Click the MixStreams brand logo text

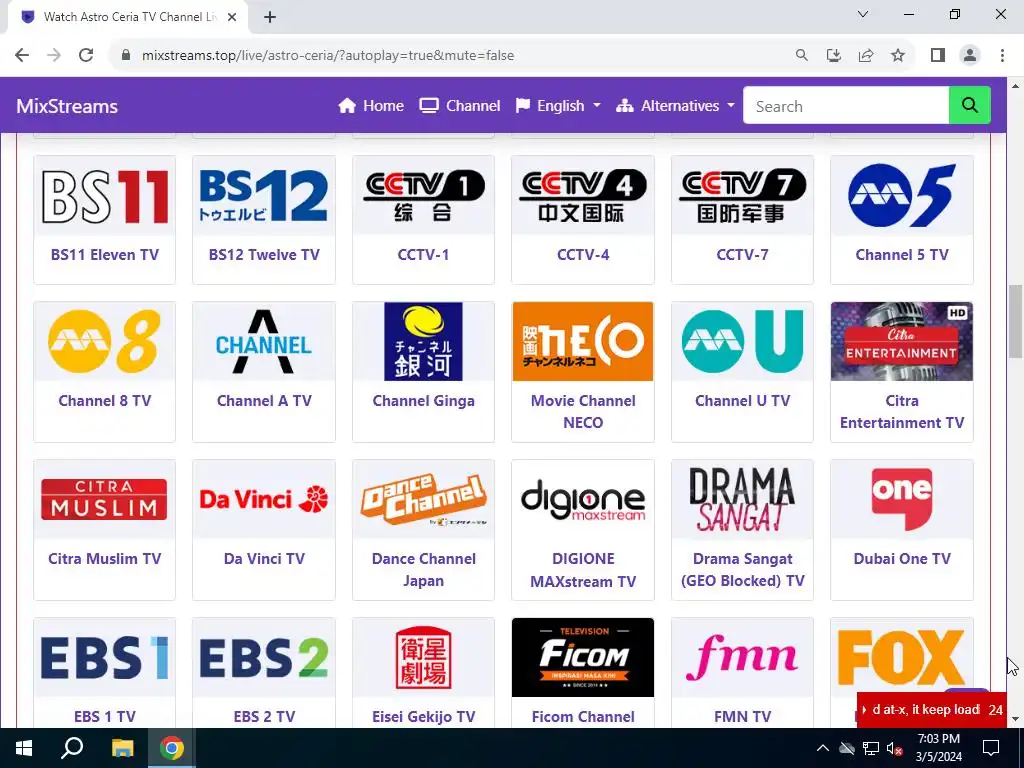pyautogui.click(x=67, y=106)
